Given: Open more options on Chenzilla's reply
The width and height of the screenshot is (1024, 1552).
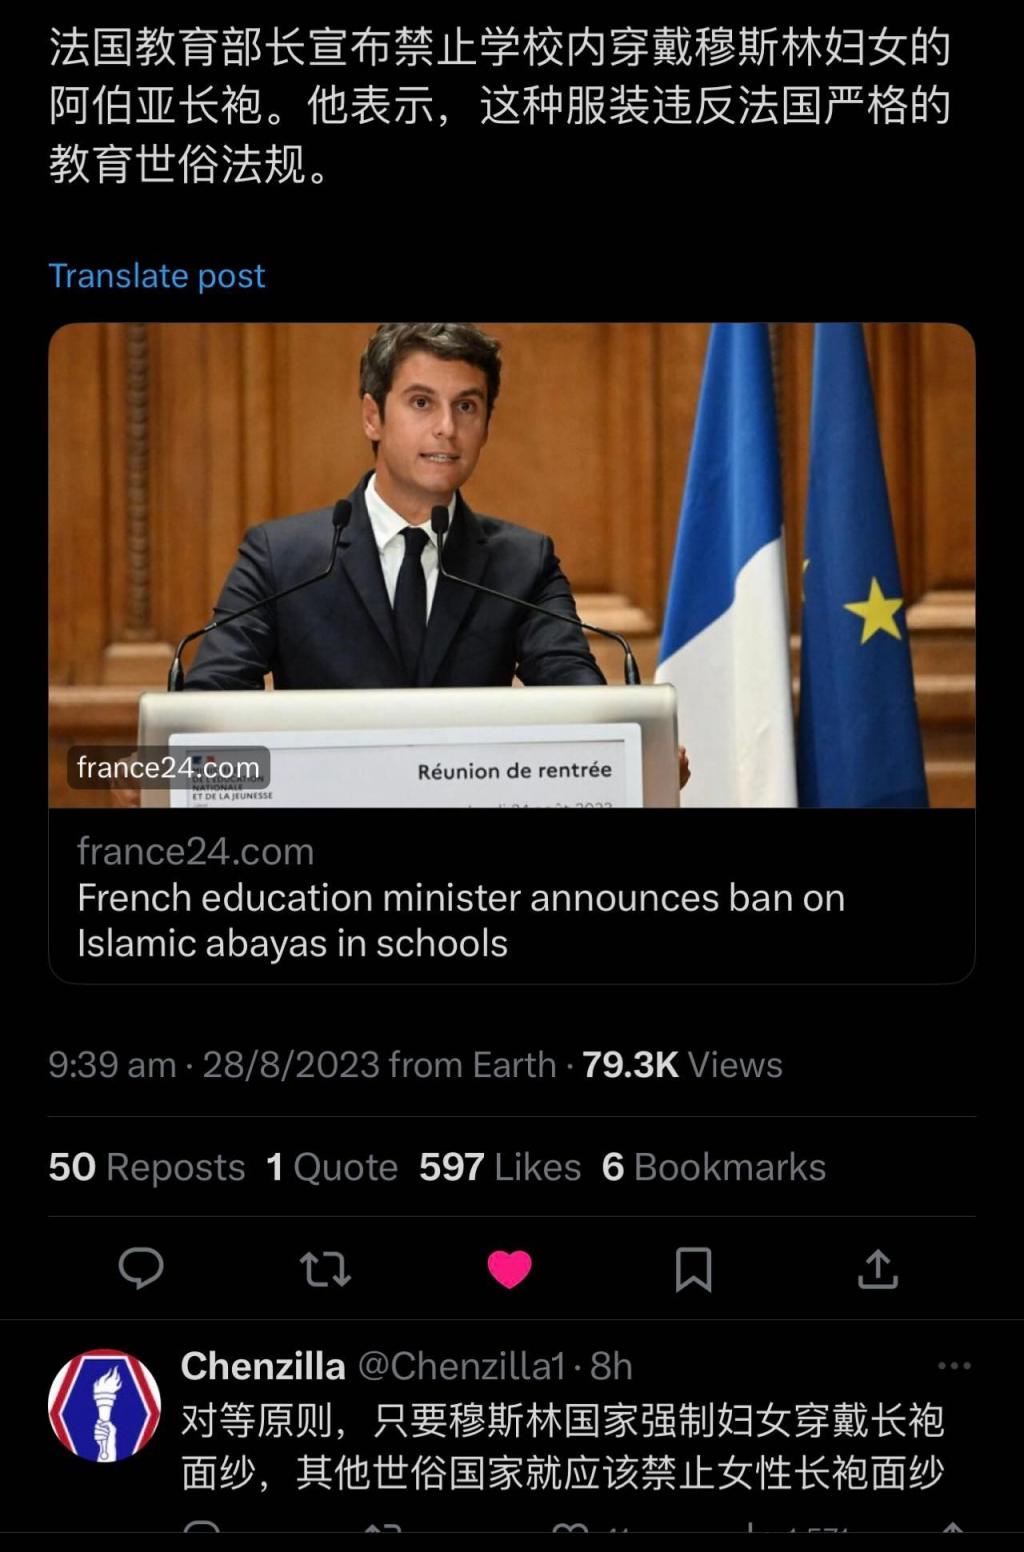Looking at the screenshot, I should click(954, 1366).
